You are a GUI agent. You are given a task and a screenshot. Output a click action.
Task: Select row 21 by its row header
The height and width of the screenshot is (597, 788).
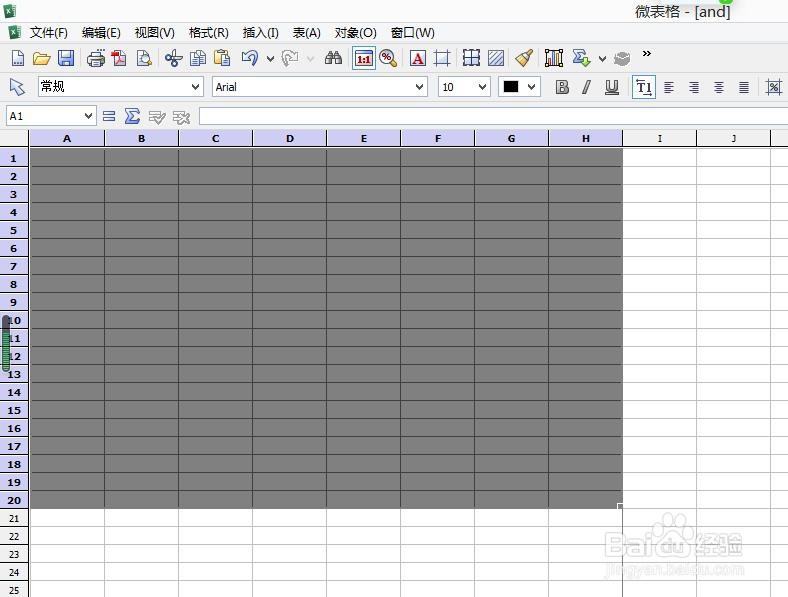(14, 518)
